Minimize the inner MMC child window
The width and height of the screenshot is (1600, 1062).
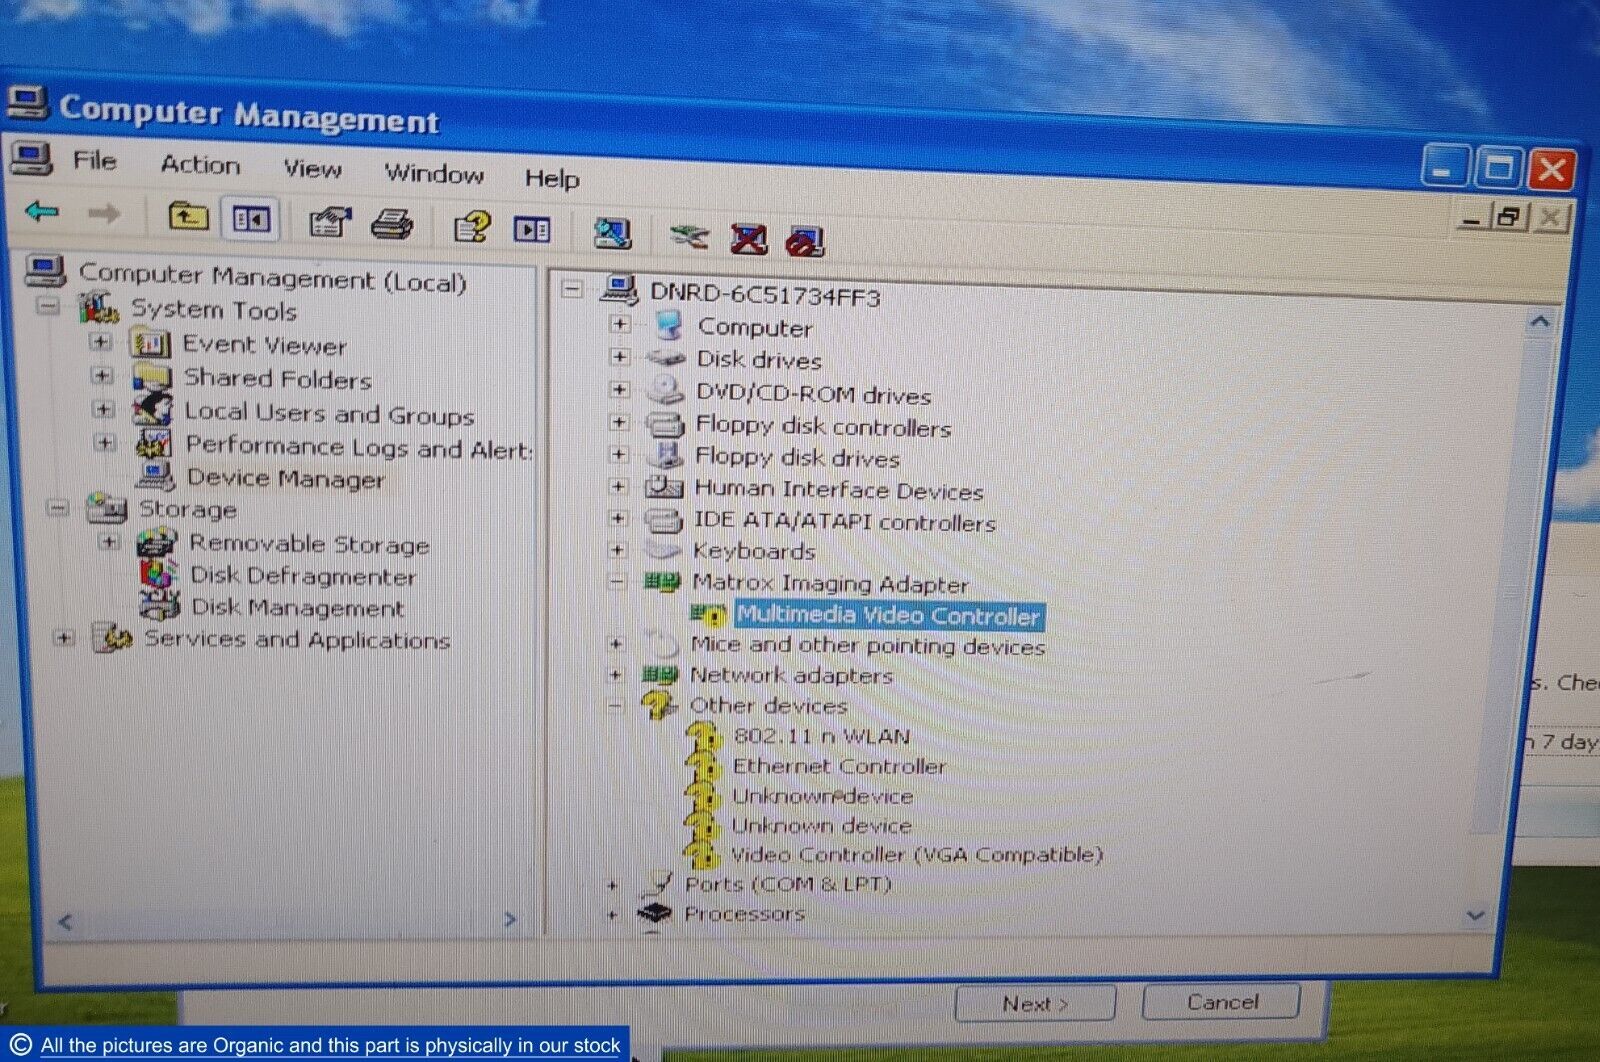1471,218
